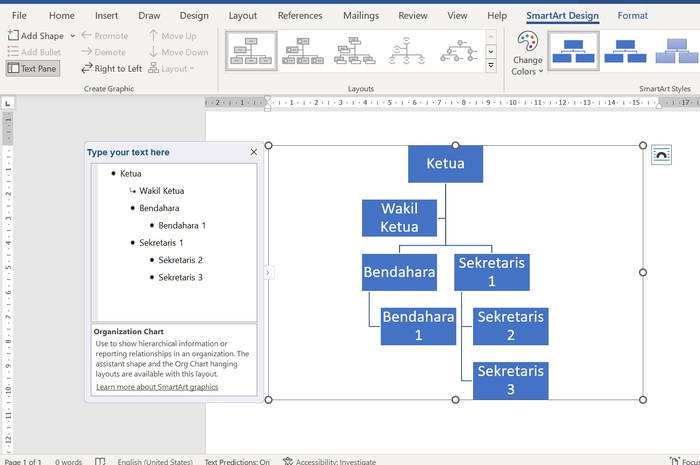Click the Move Down arrow button
Screen dimensions: 700x465
178,52
